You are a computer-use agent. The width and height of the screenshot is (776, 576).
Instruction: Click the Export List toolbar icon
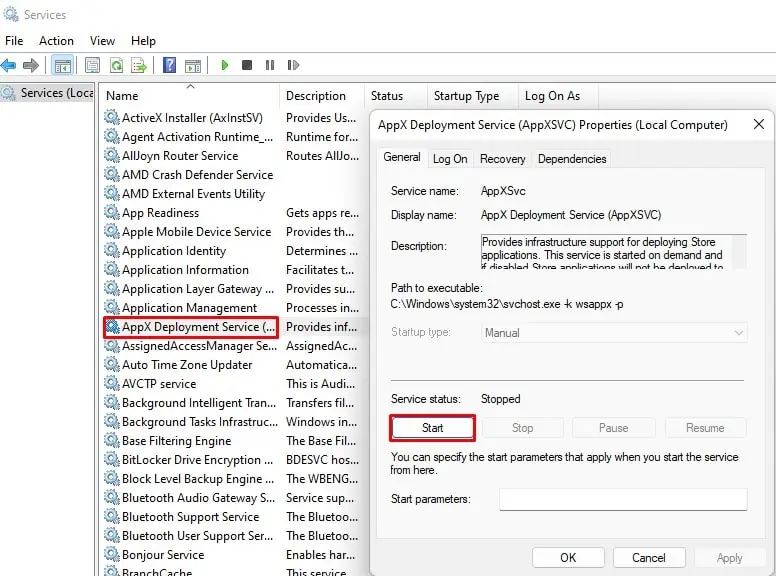139,65
